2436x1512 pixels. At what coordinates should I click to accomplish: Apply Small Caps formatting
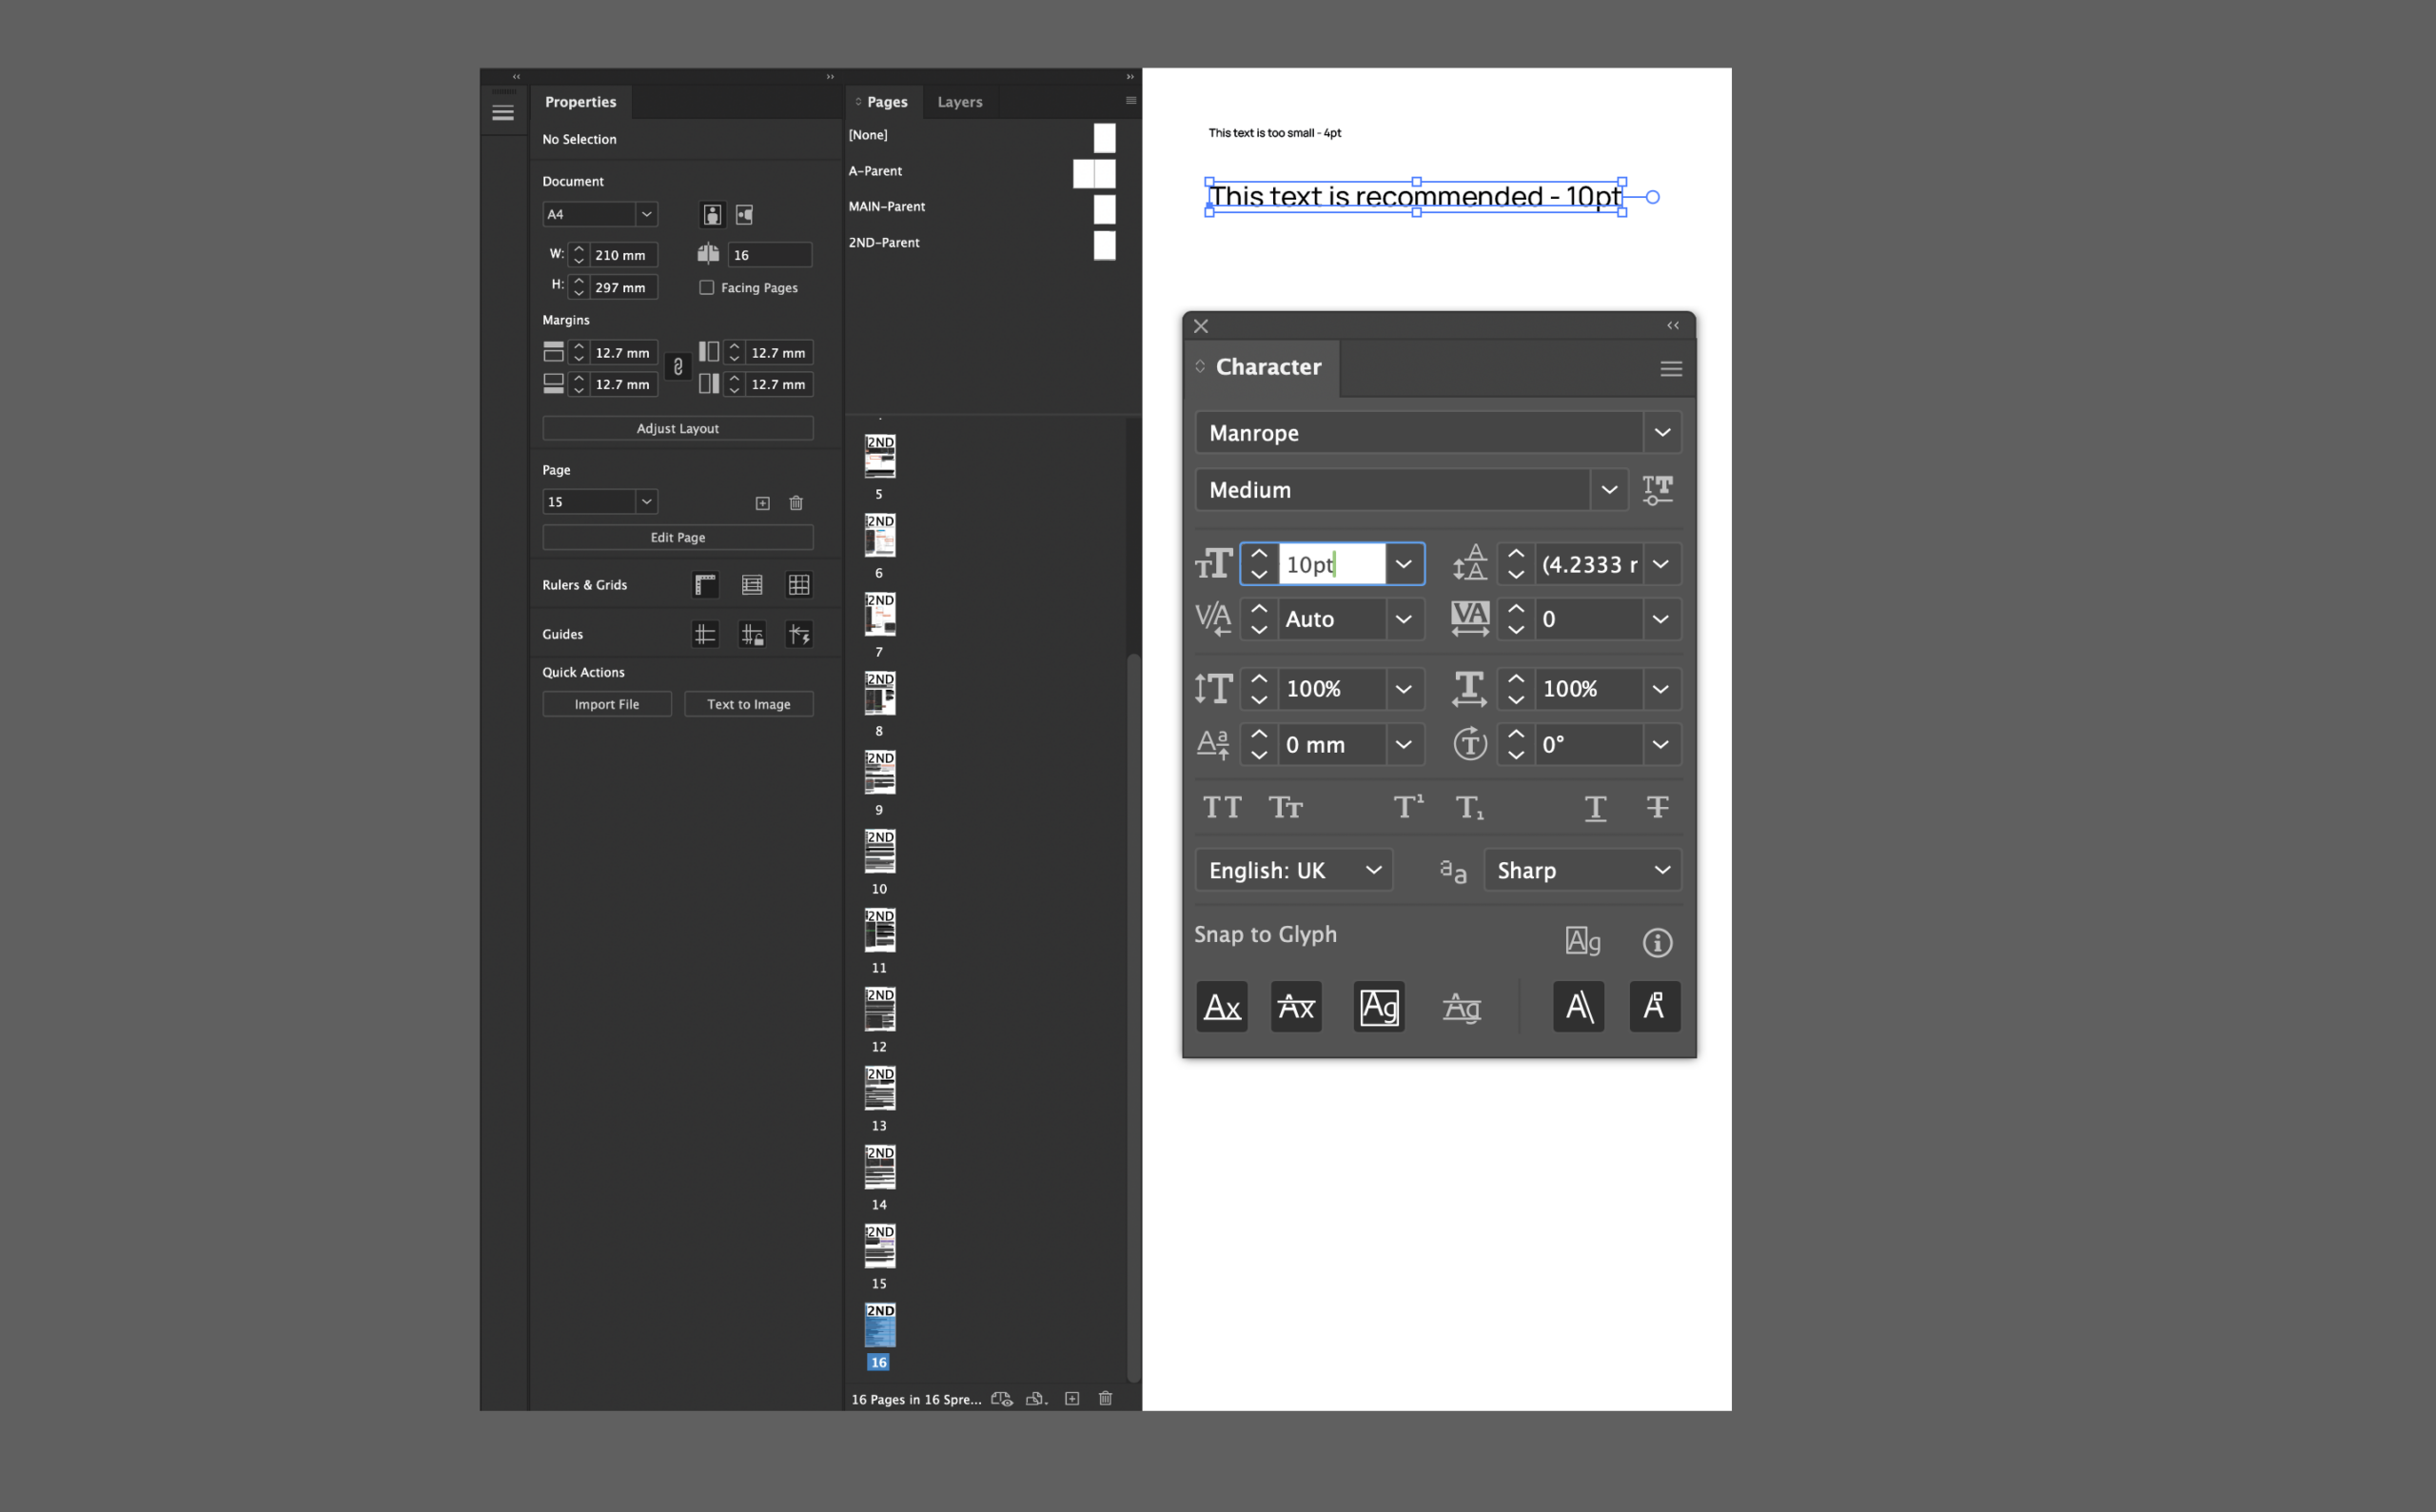[x=1285, y=807]
